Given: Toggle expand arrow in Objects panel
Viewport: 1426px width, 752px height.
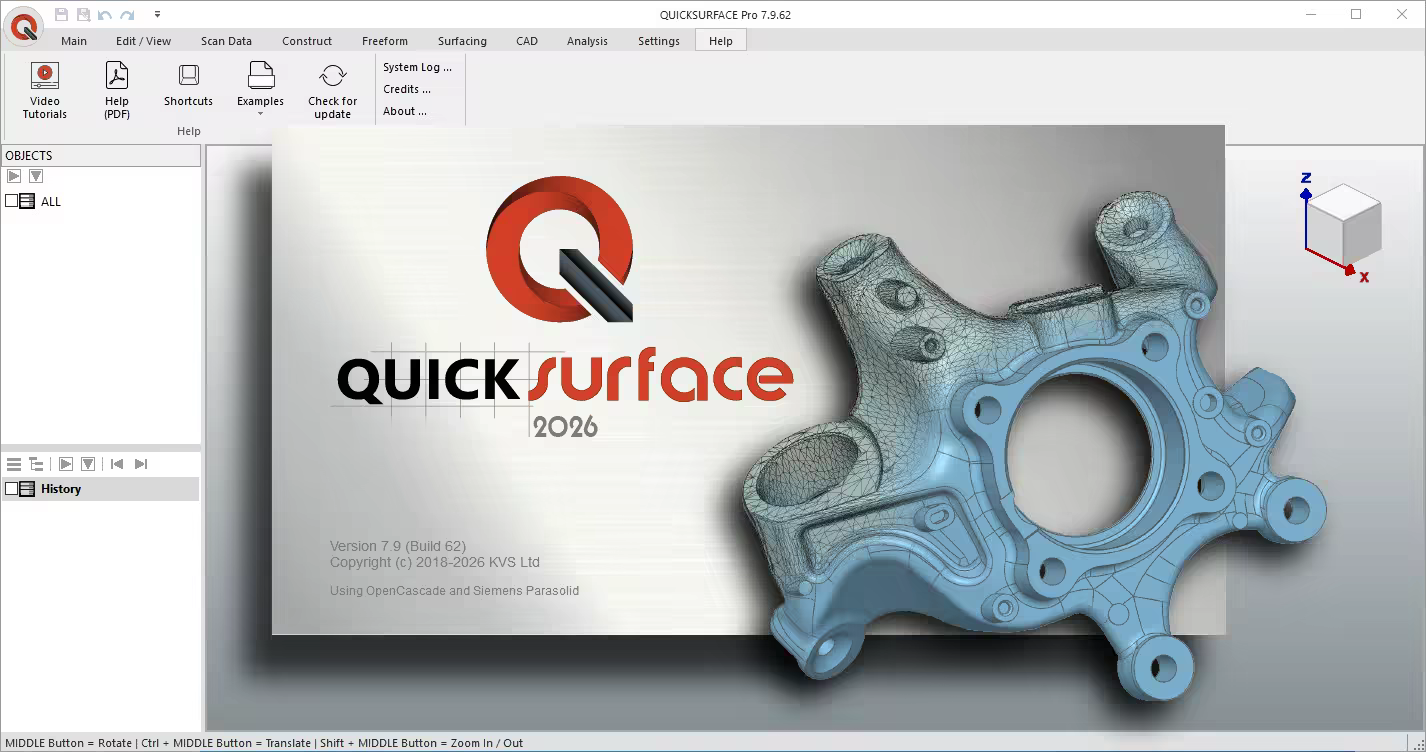Looking at the screenshot, I should tap(13, 175).
